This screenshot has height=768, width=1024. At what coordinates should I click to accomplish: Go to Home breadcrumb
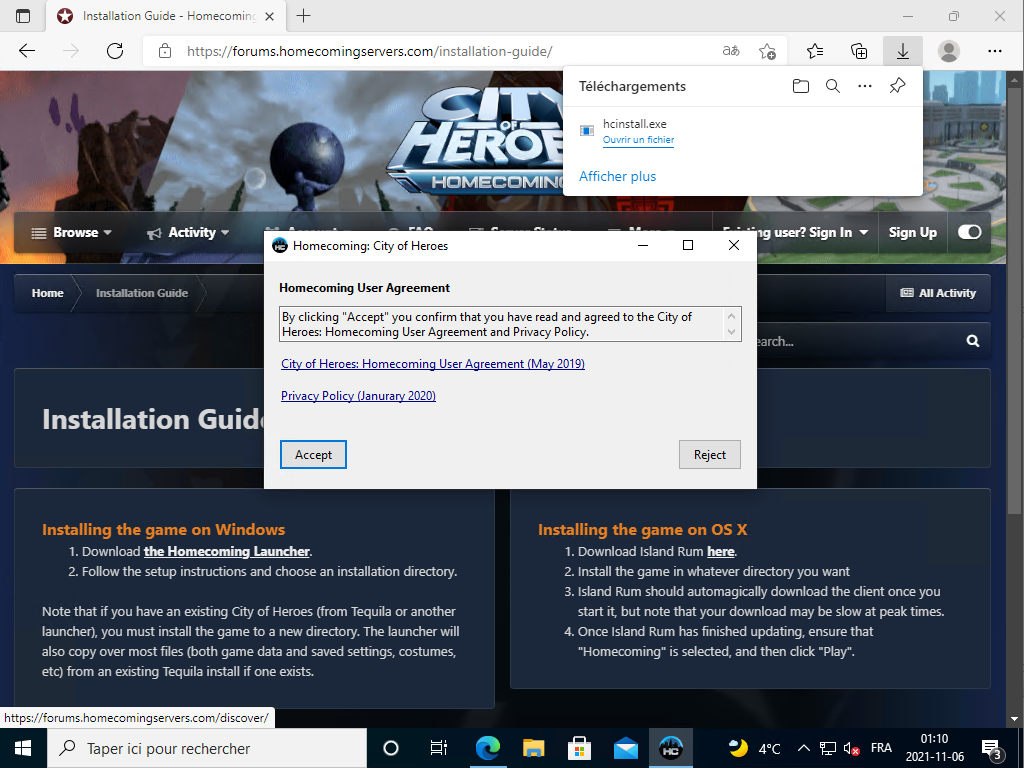click(48, 293)
